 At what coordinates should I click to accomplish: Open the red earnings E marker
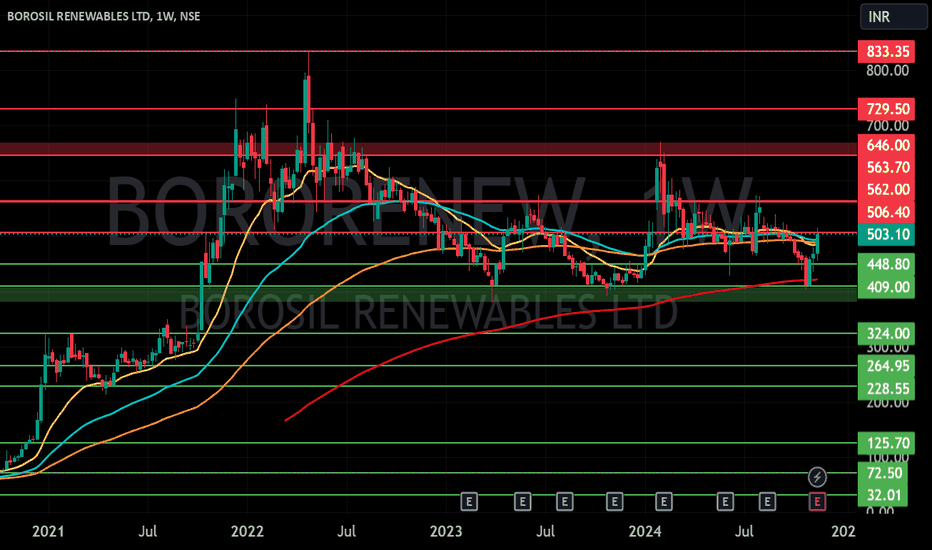click(817, 502)
